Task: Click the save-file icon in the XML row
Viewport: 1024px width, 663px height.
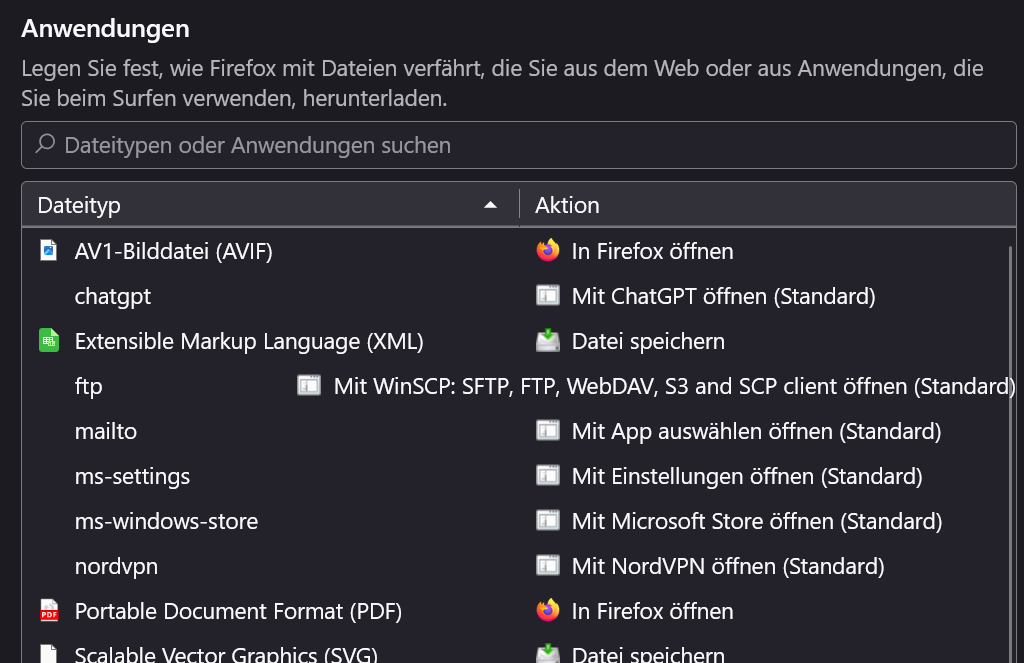Action: point(548,341)
